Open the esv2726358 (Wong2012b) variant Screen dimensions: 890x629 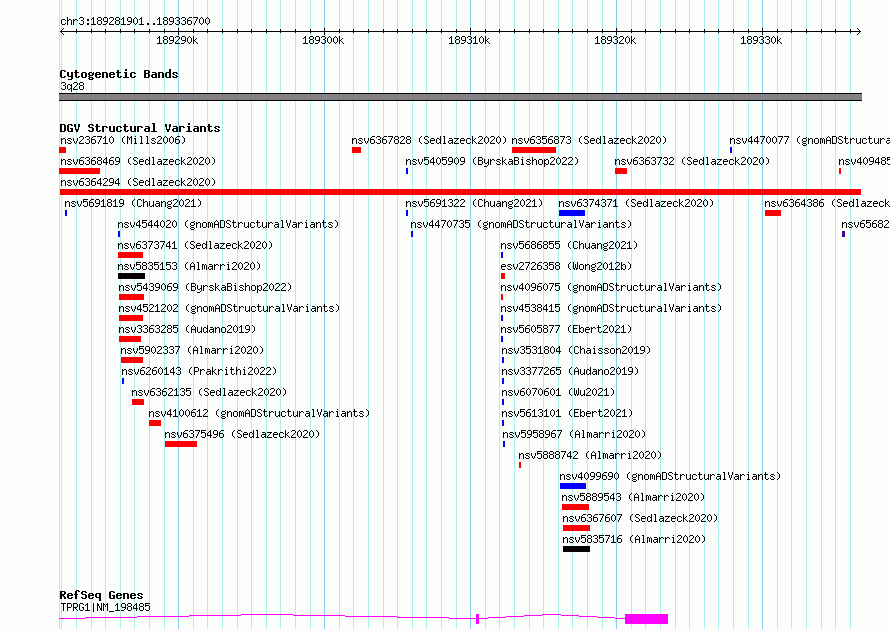coord(566,266)
